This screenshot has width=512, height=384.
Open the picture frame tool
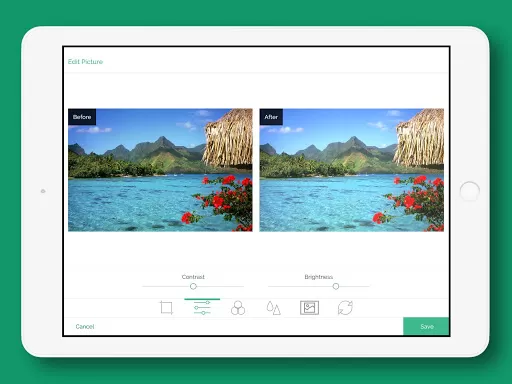coord(309,308)
